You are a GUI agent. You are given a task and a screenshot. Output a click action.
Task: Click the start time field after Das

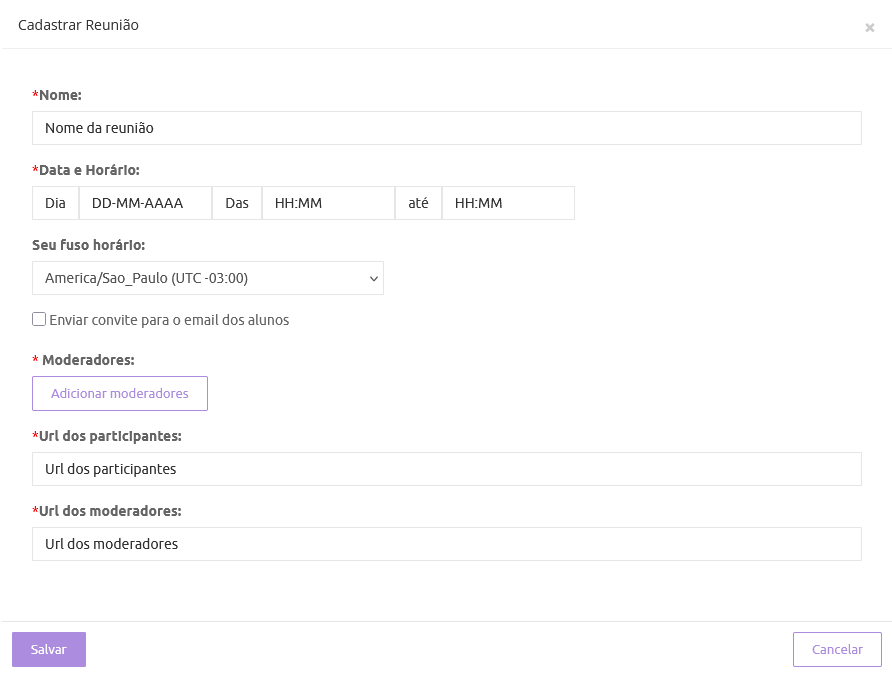coord(328,203)
